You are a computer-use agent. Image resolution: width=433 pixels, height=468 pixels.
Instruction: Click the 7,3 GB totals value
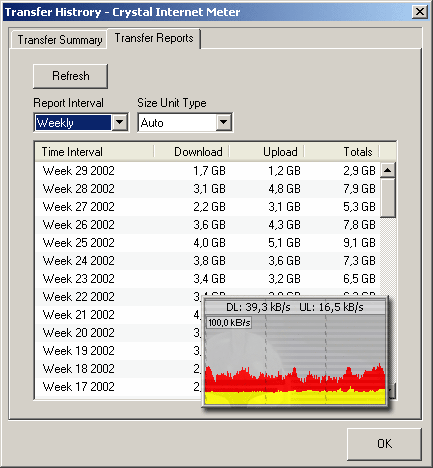pos(359,261)
